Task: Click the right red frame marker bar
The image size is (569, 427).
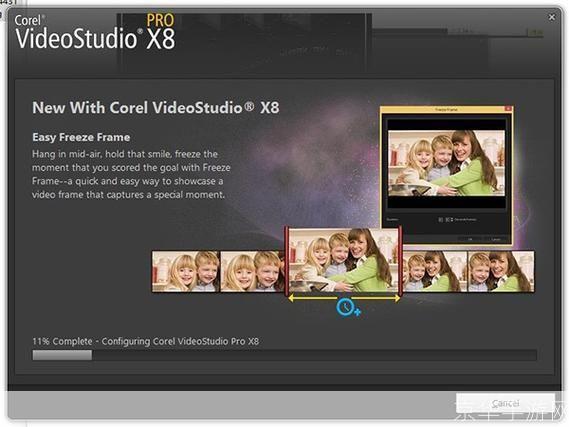Action: [400, 260]
